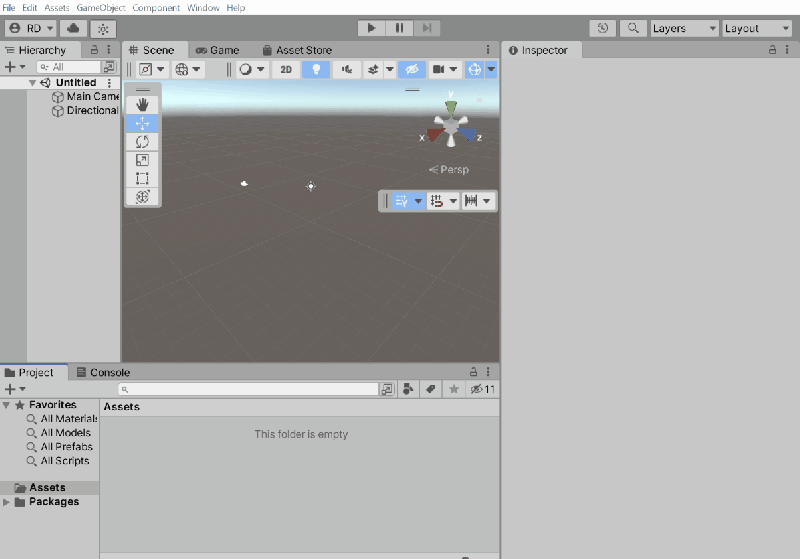Click search by label icon in Project
The height and width of the screenshot is (559, 800).
(431, 390)
